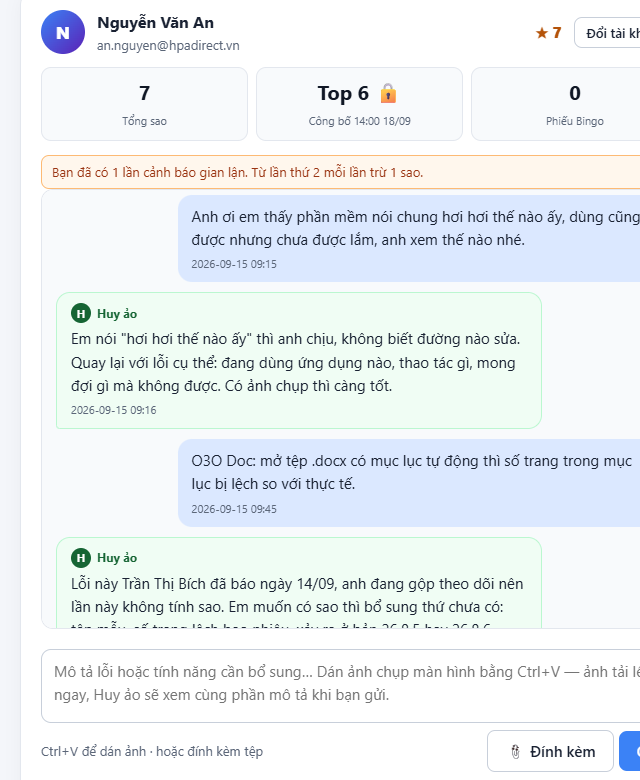Viewport: 640px width, 780px height.
Task: Click the orange star rating icon
Action: pos(542,33)
